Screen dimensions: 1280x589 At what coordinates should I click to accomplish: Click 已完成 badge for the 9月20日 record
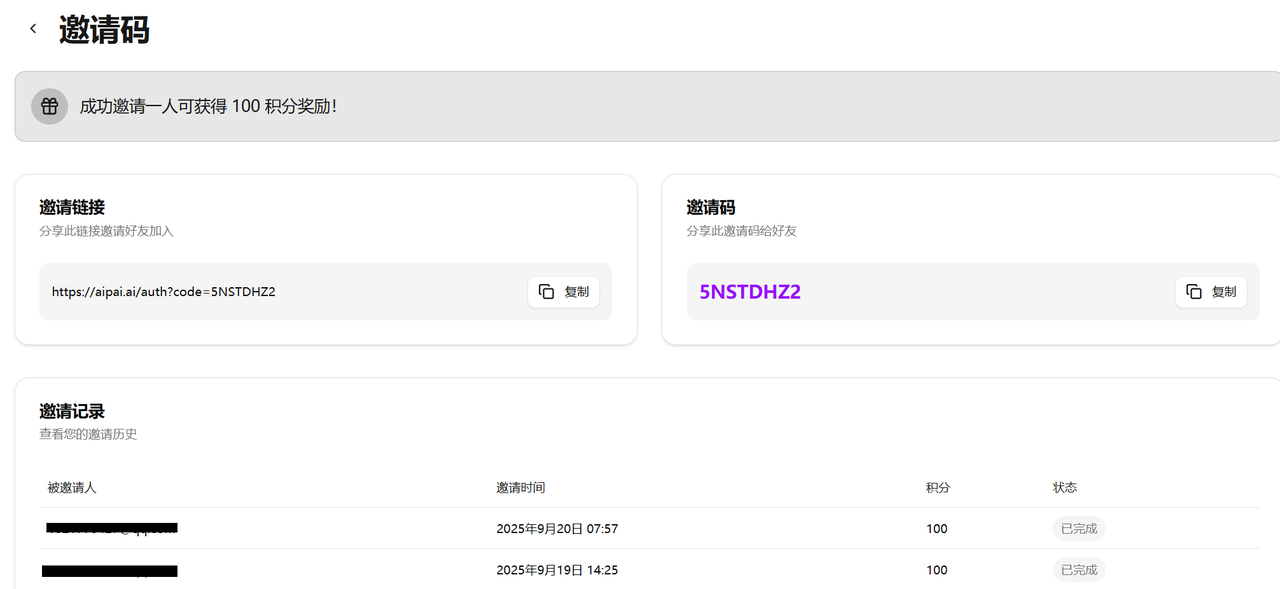pyautogui.click(x=1078, y=528)
